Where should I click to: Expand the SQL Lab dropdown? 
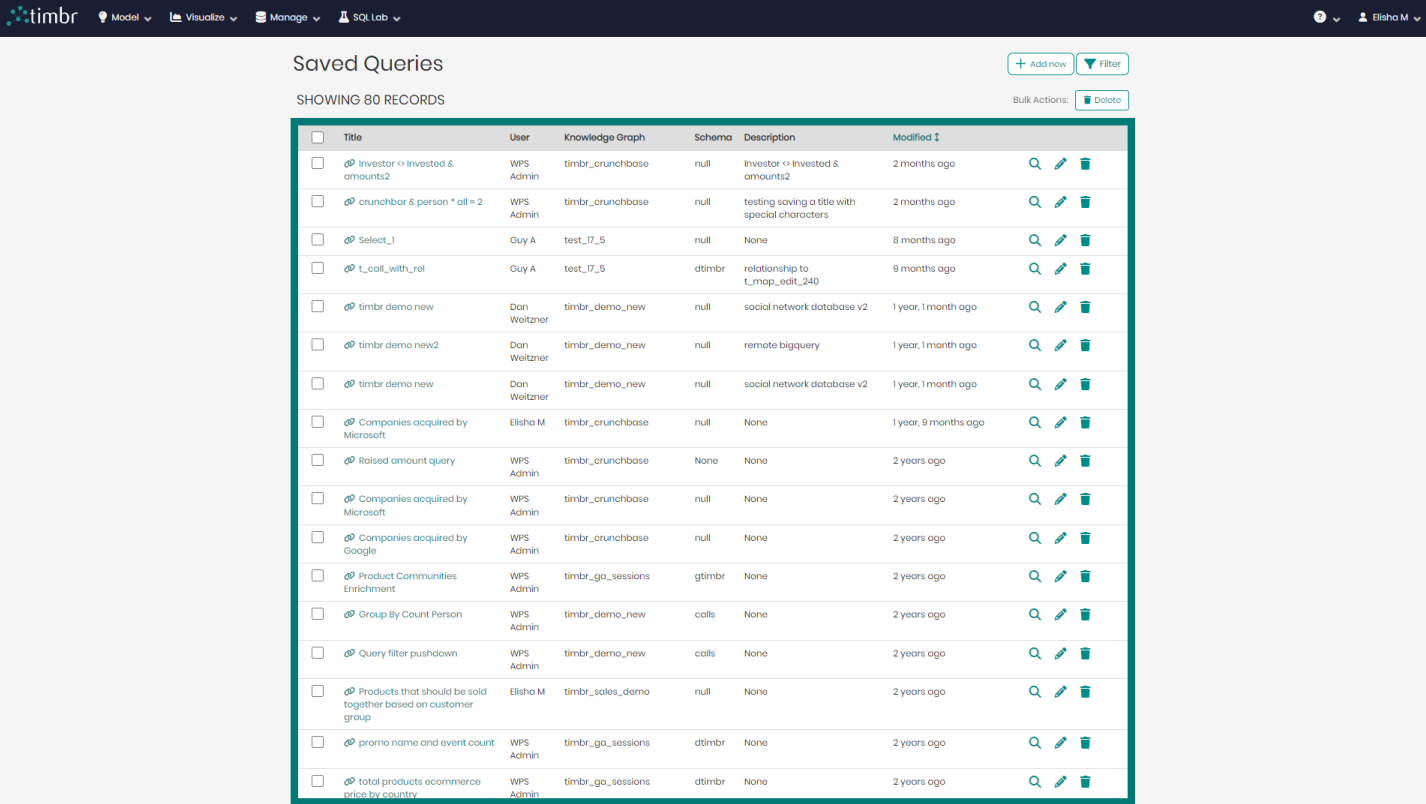pyautogui.click(x=369, y=16)
